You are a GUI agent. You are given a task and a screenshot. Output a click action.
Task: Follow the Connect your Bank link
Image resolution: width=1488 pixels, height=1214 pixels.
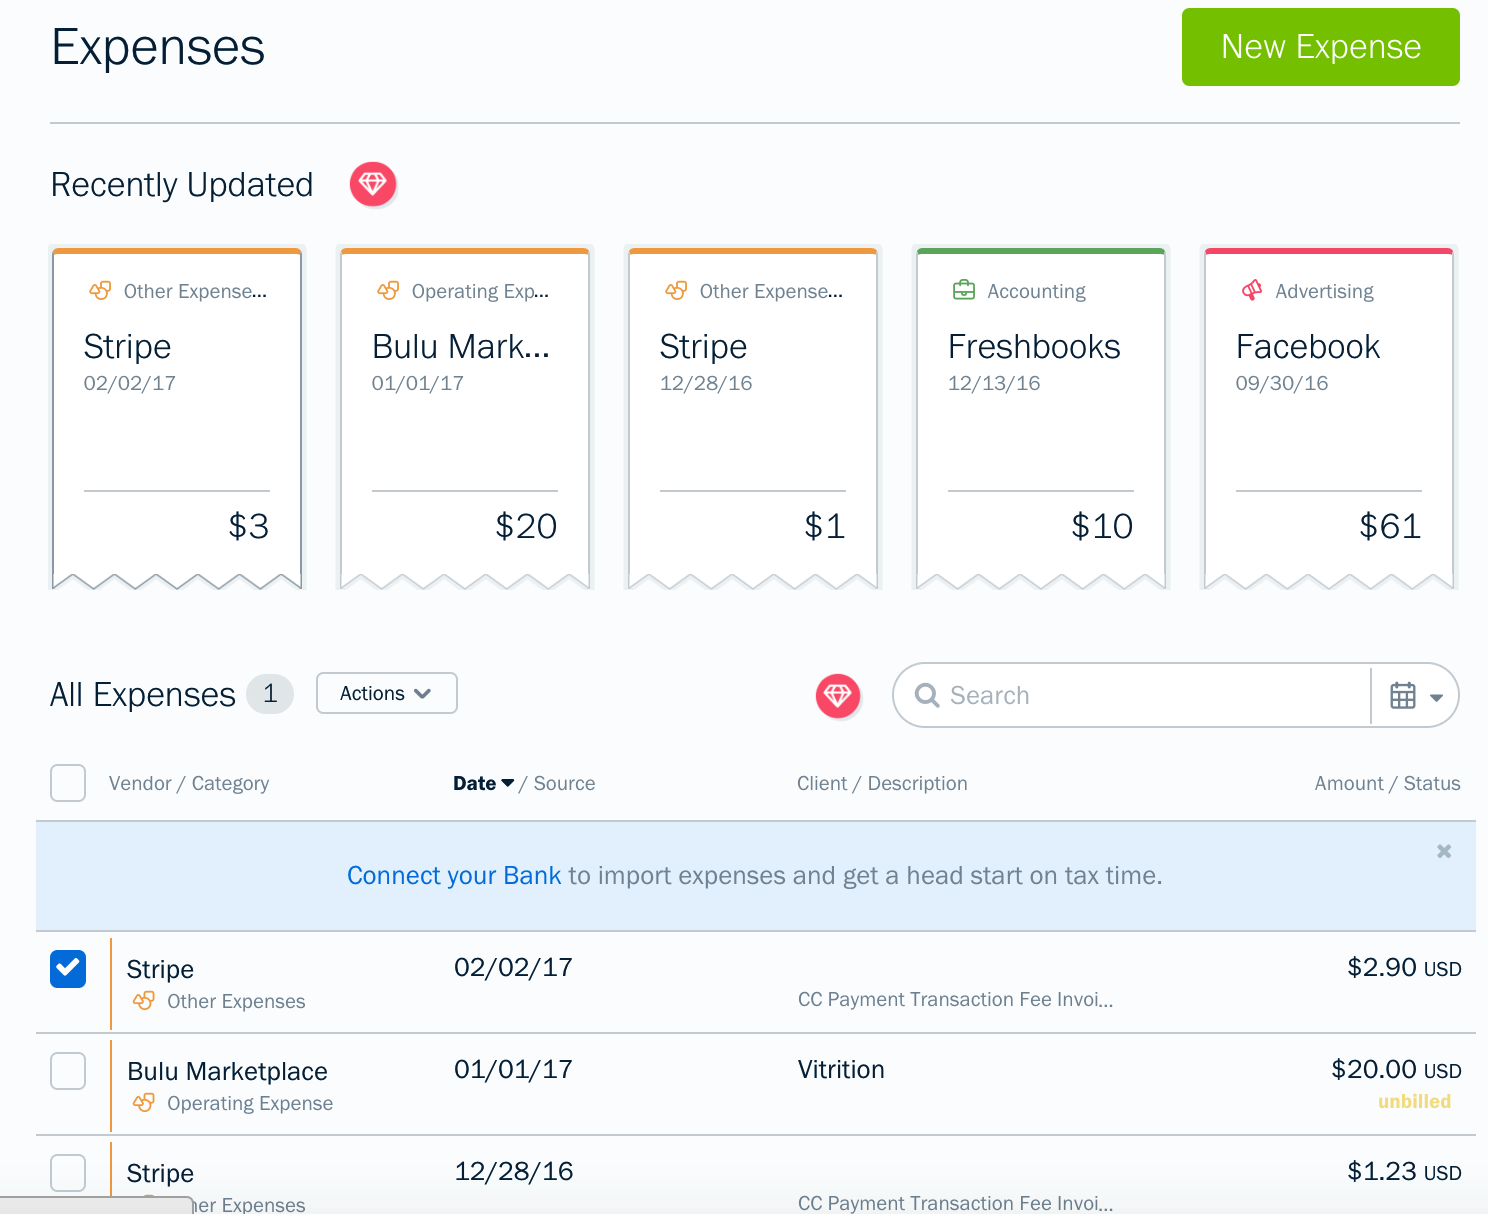pyautogui.click(x=454, y=876)
